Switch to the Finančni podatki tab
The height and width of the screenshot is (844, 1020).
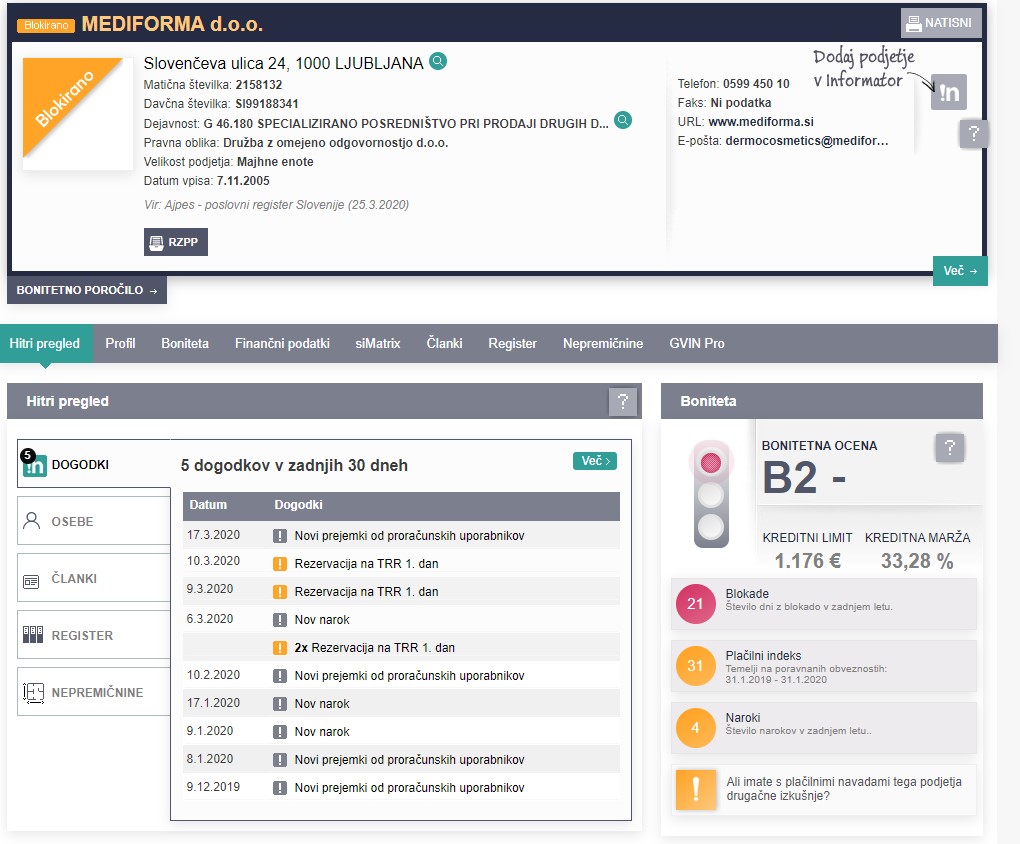tap(282, 343)
